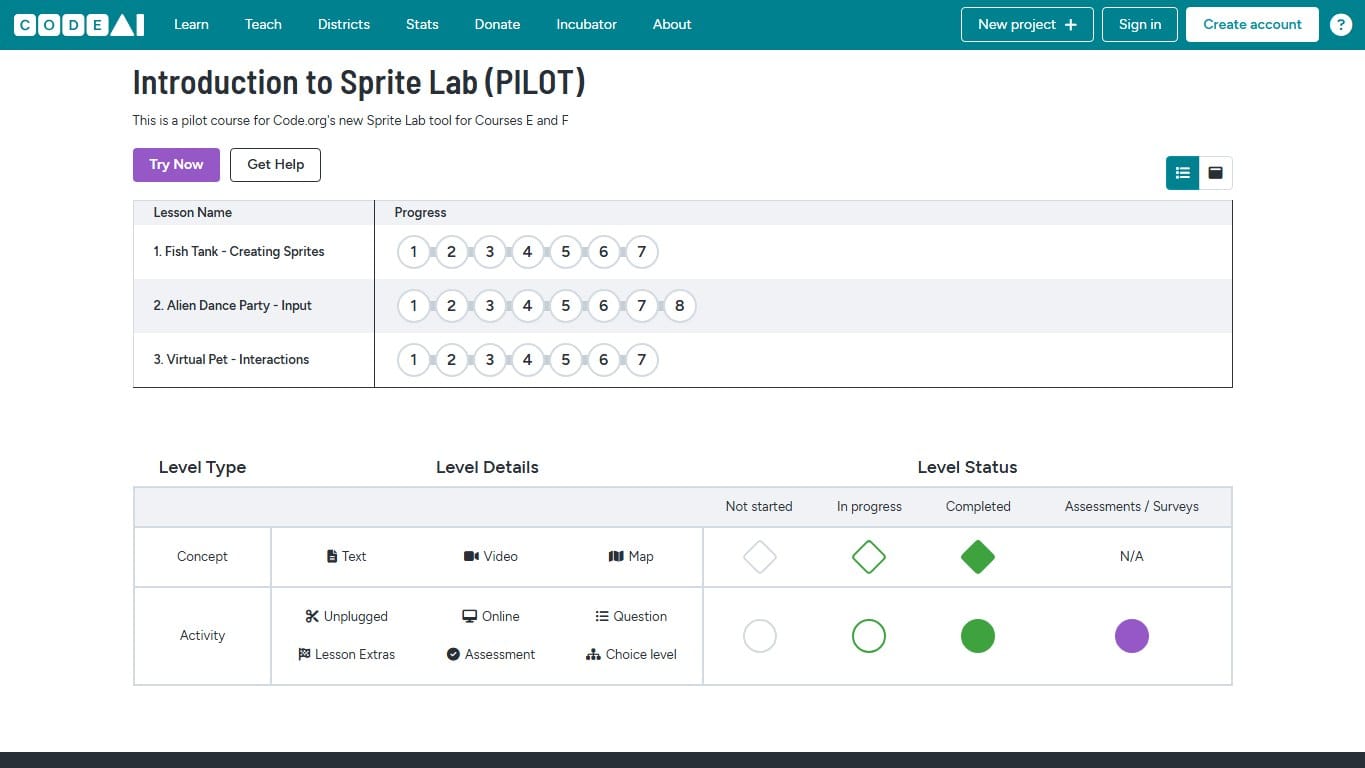The width and height of the screenshot is (1365, 768).
Task: Open level 1 of Alien Dance Party
Action: click(x=414, y=306)
